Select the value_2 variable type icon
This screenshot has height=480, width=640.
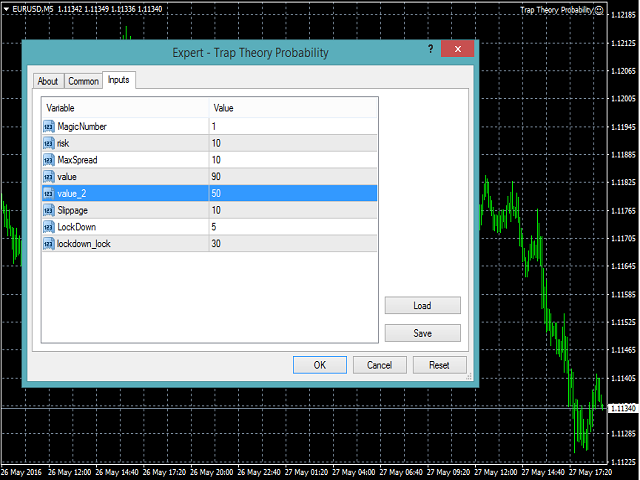(x=49, y=193)
